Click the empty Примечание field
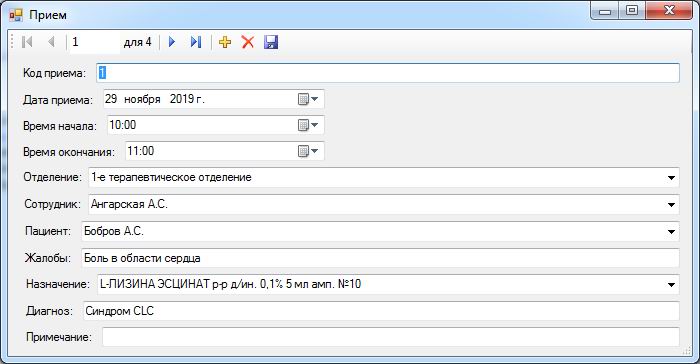 click(391, 337)
